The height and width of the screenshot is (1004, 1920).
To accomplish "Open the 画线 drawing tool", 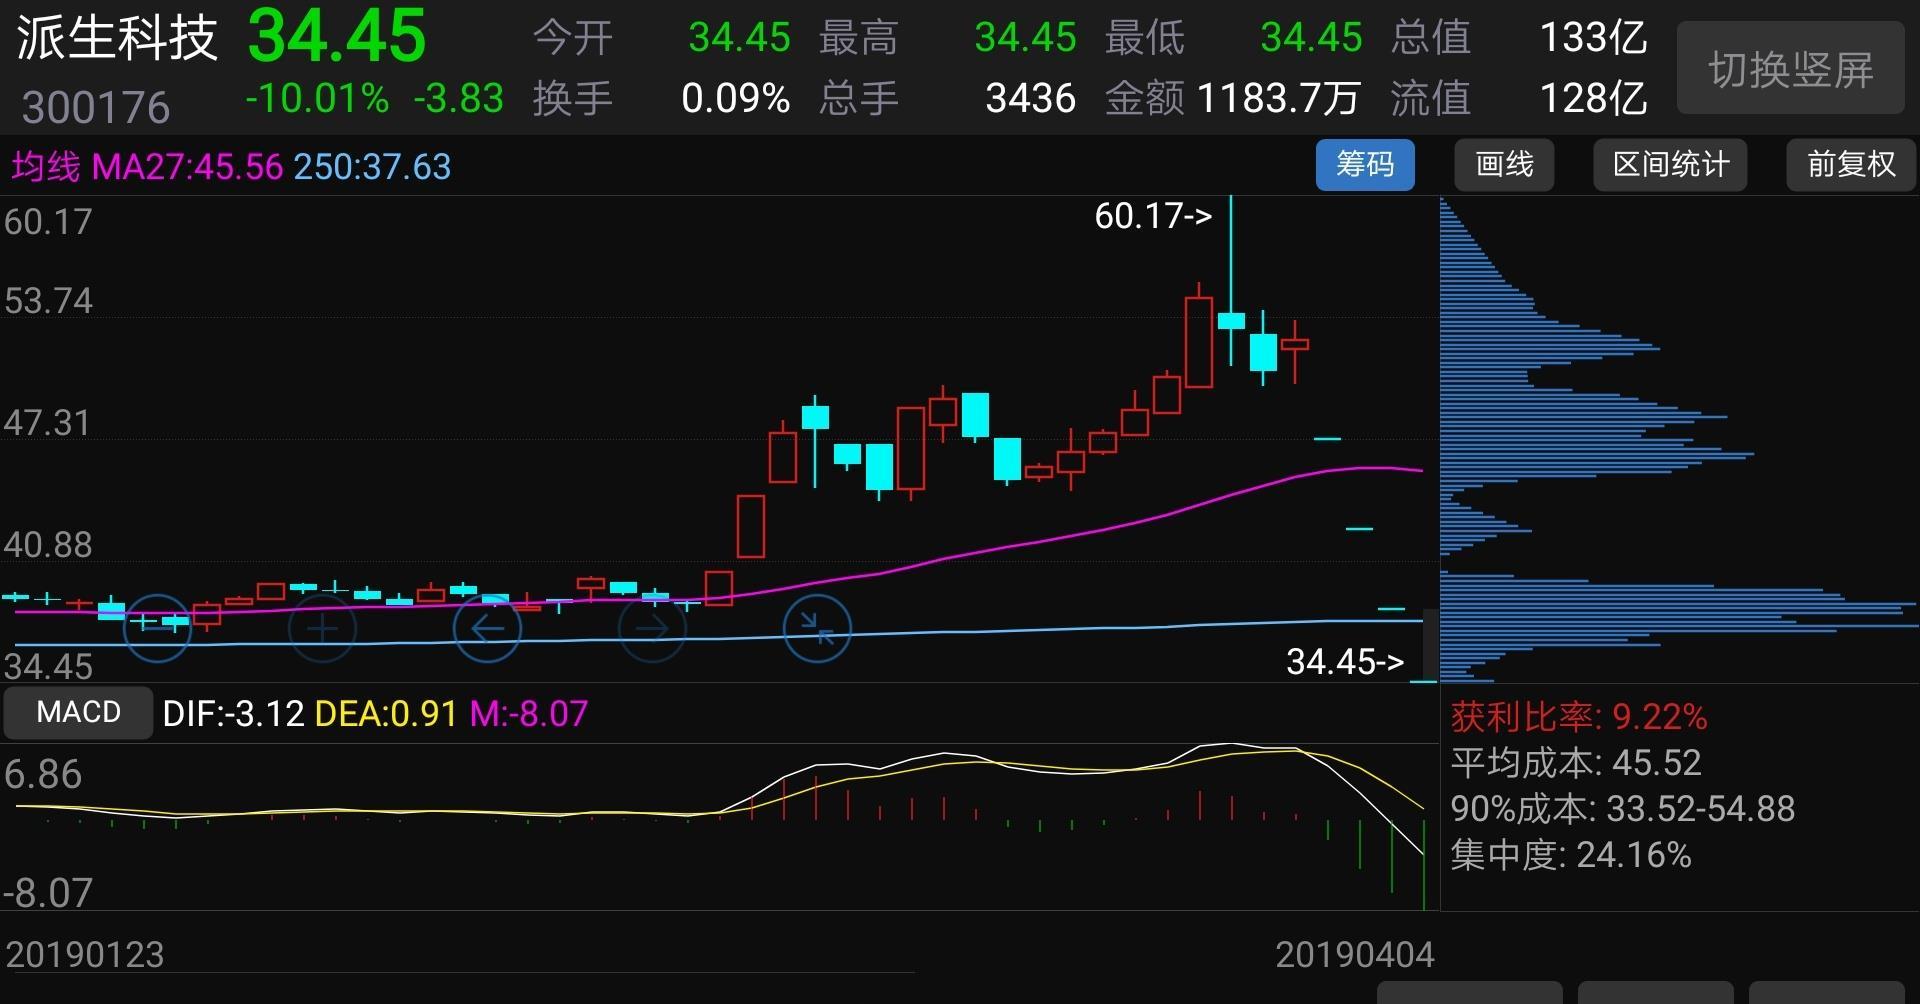I will point(1504,165).
